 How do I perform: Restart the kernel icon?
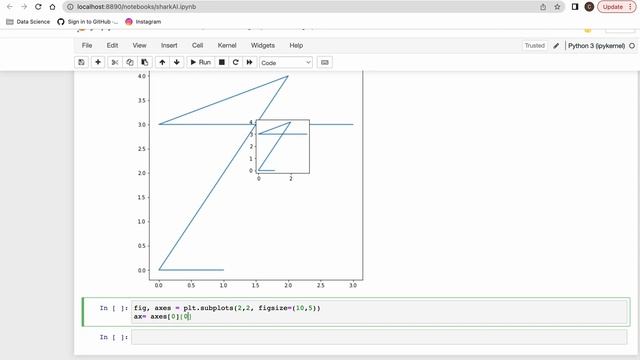236,62
